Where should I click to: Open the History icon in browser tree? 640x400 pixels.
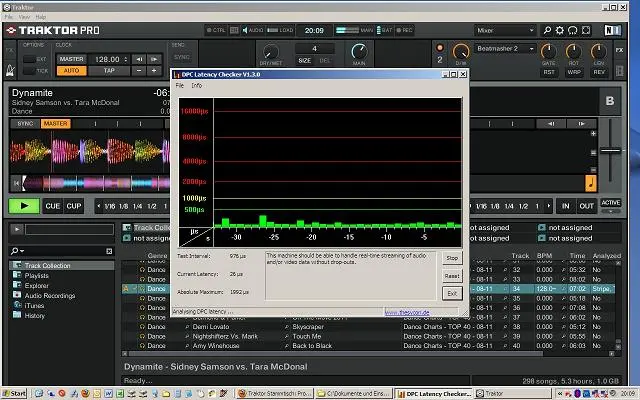[16, 315]
